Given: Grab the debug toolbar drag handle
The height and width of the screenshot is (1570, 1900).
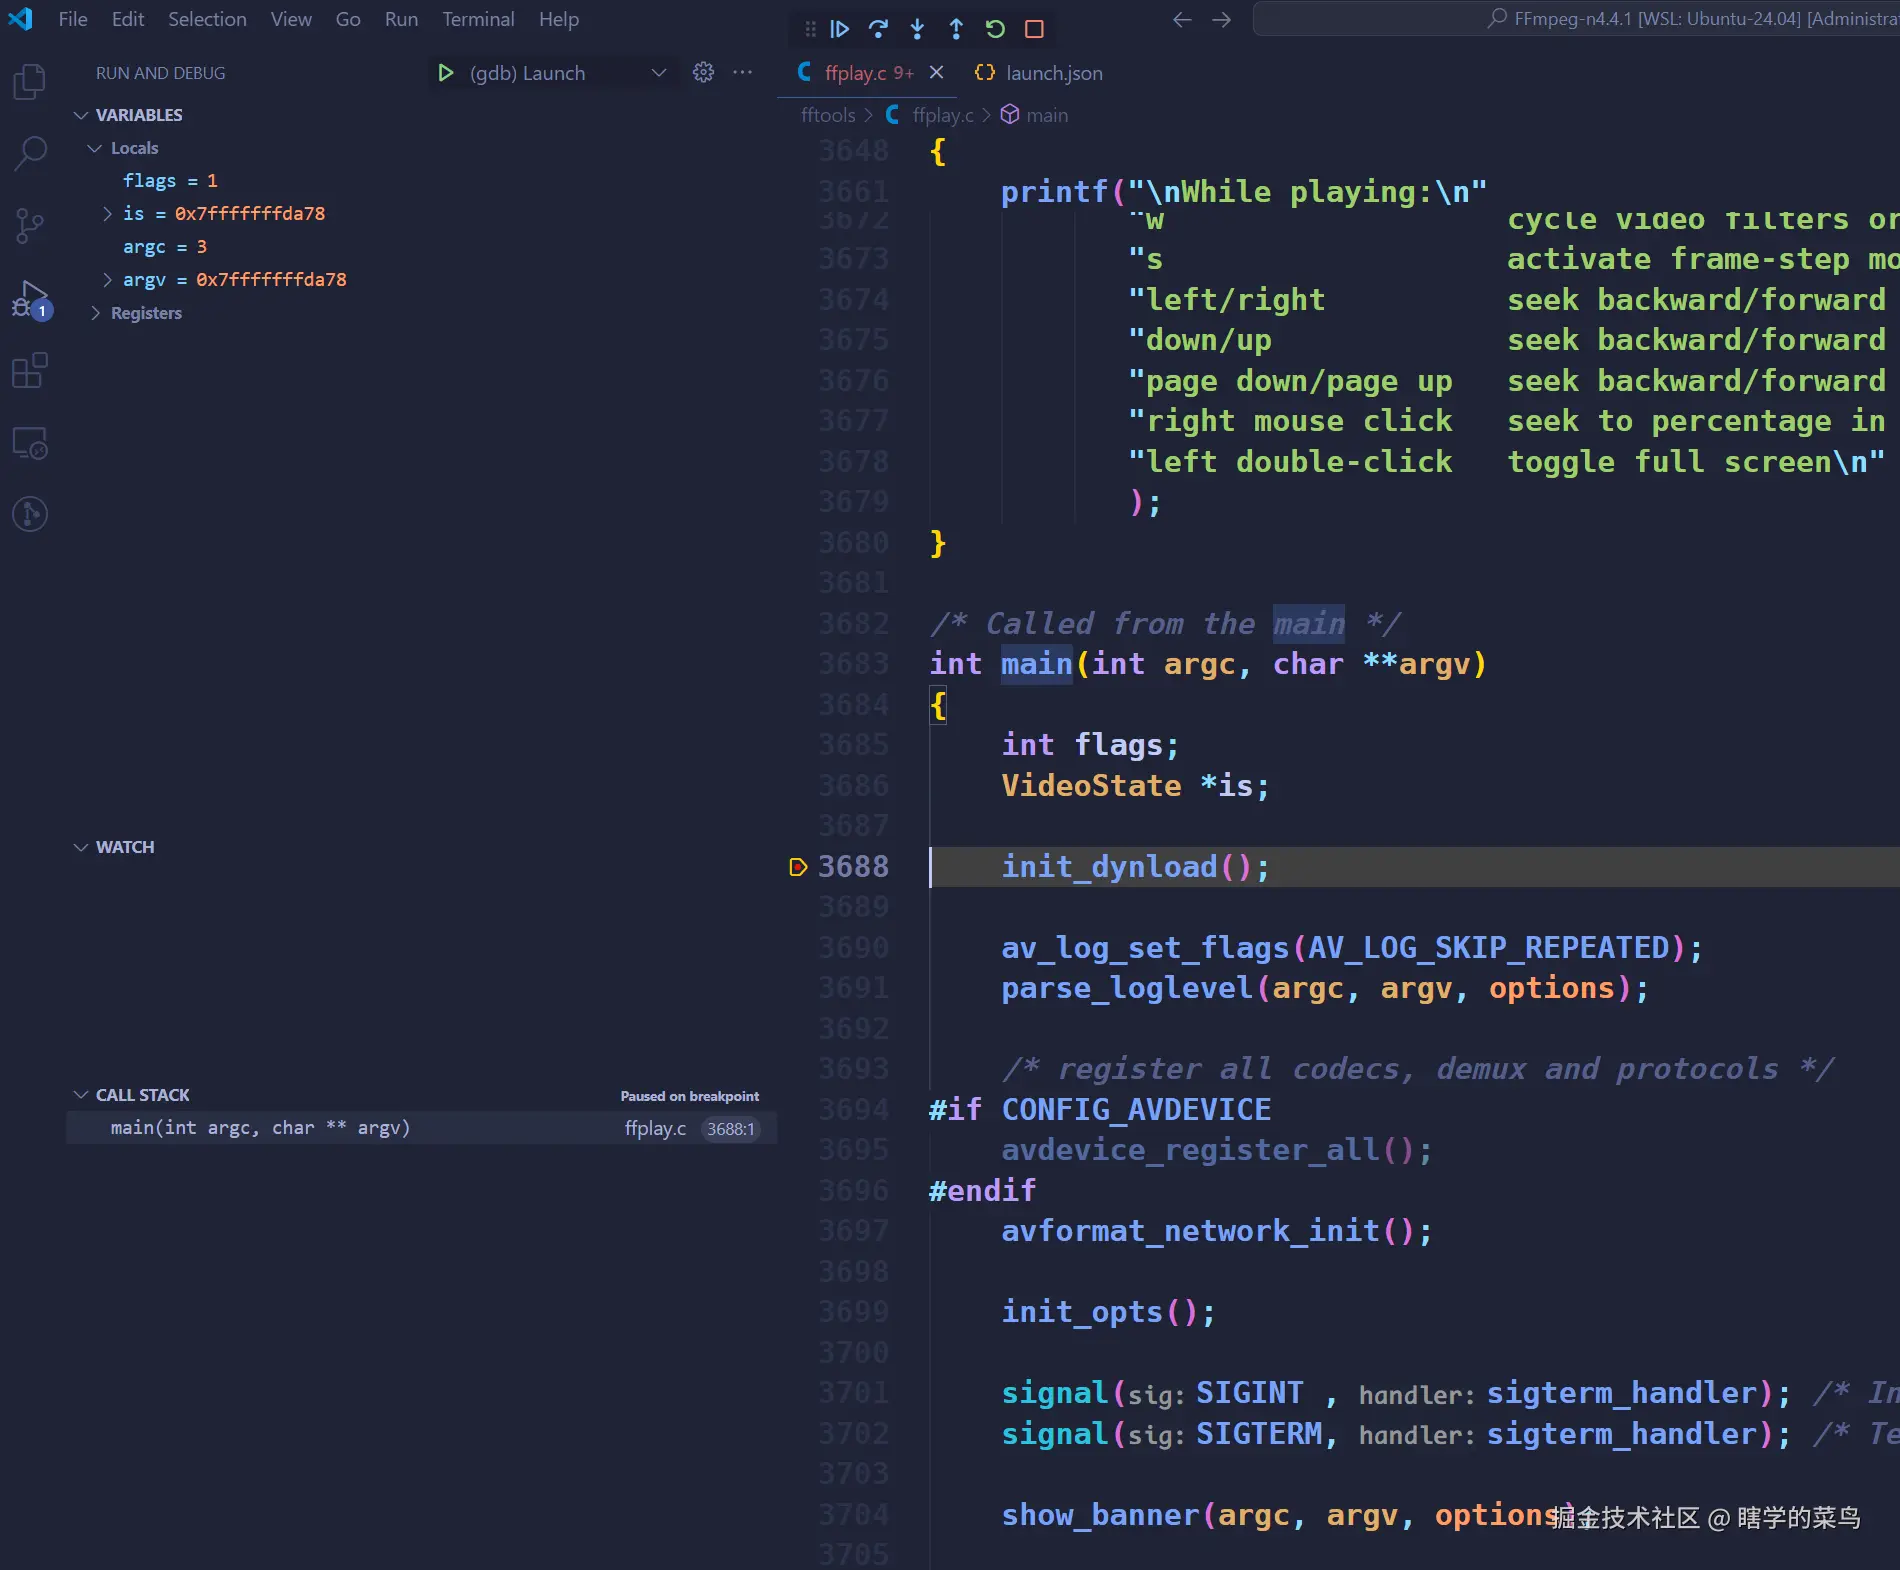Looking at the screenshot, I should coord(810,29).
